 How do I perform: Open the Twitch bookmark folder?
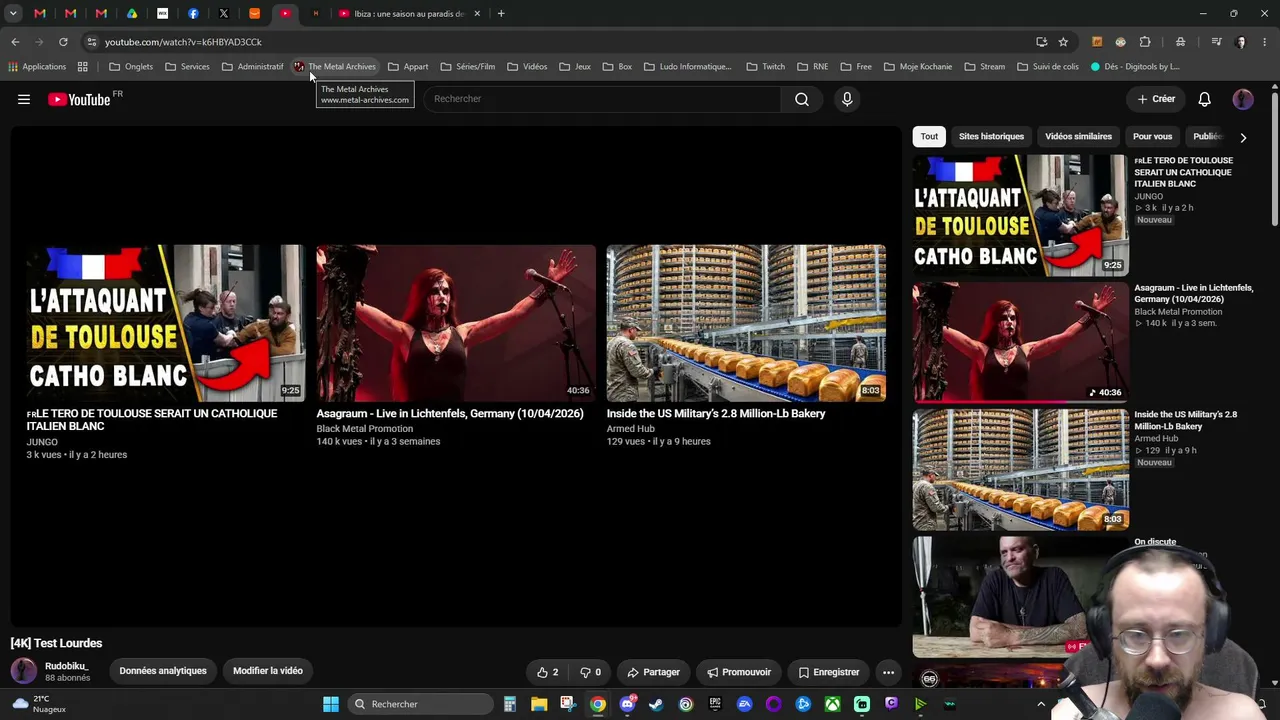pos(766,67)
